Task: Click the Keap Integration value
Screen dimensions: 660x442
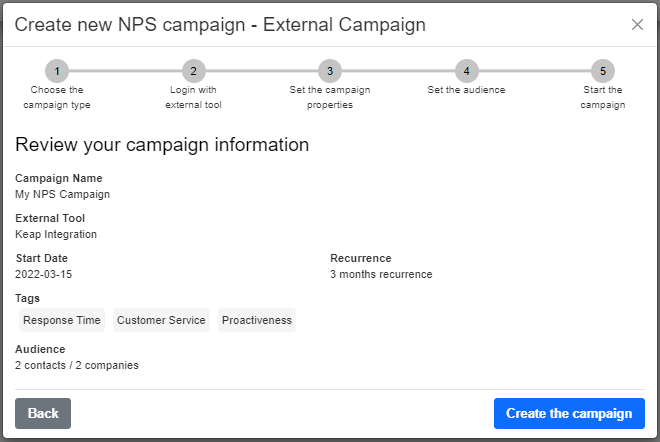Action: pyautogui.click(x=56, y=234)
